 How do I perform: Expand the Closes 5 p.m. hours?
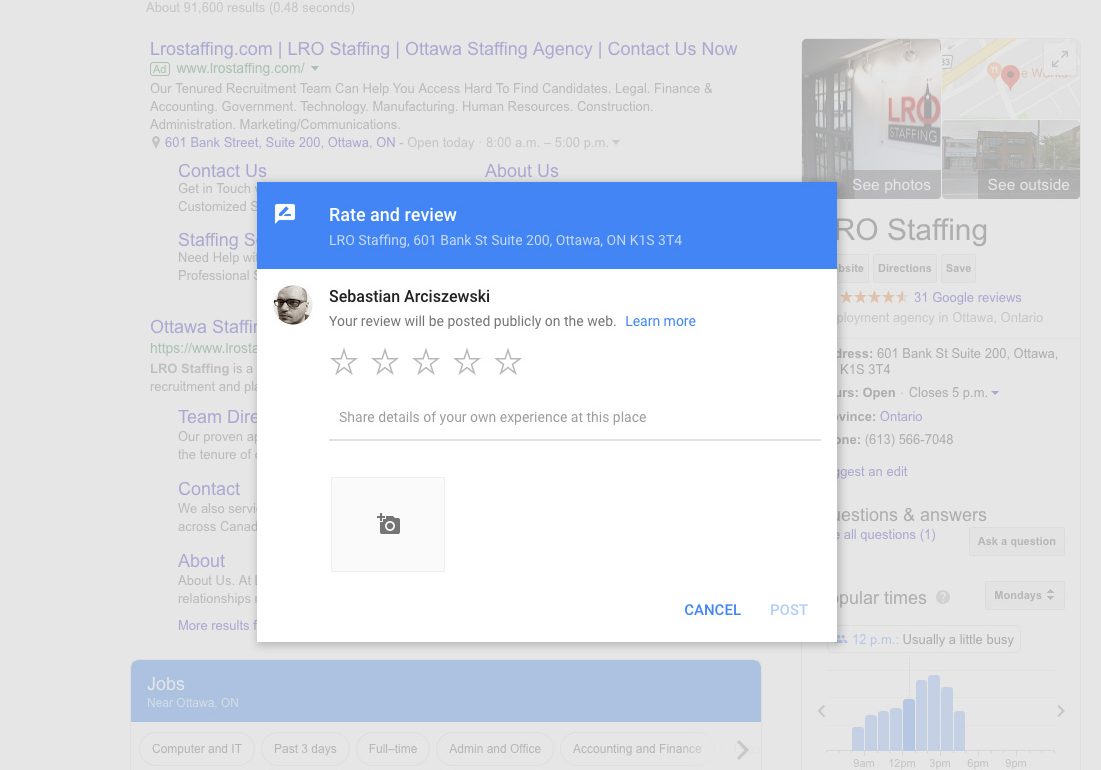point(995,393)
